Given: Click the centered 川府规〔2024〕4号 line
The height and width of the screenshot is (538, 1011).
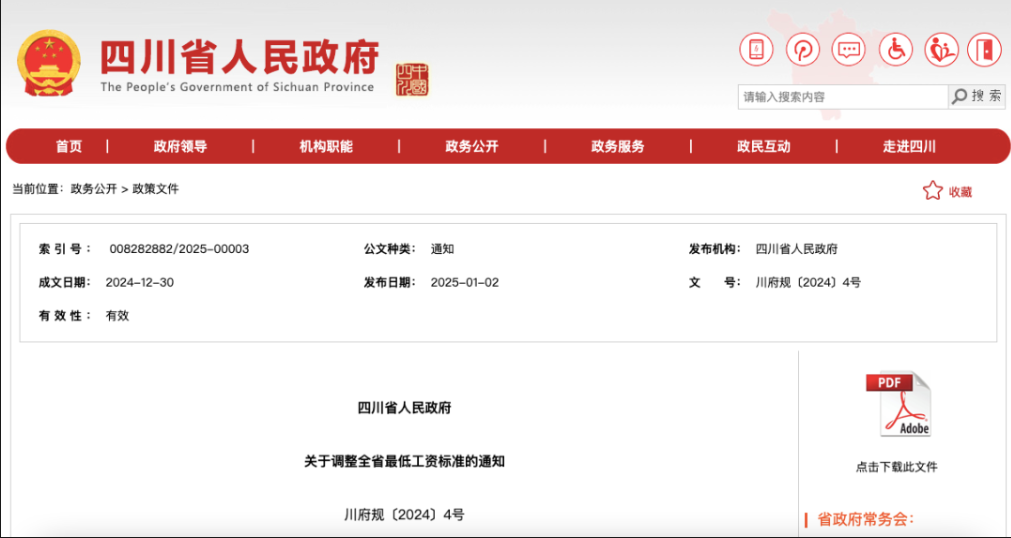Looking at the screenshot, I should 404,515.
